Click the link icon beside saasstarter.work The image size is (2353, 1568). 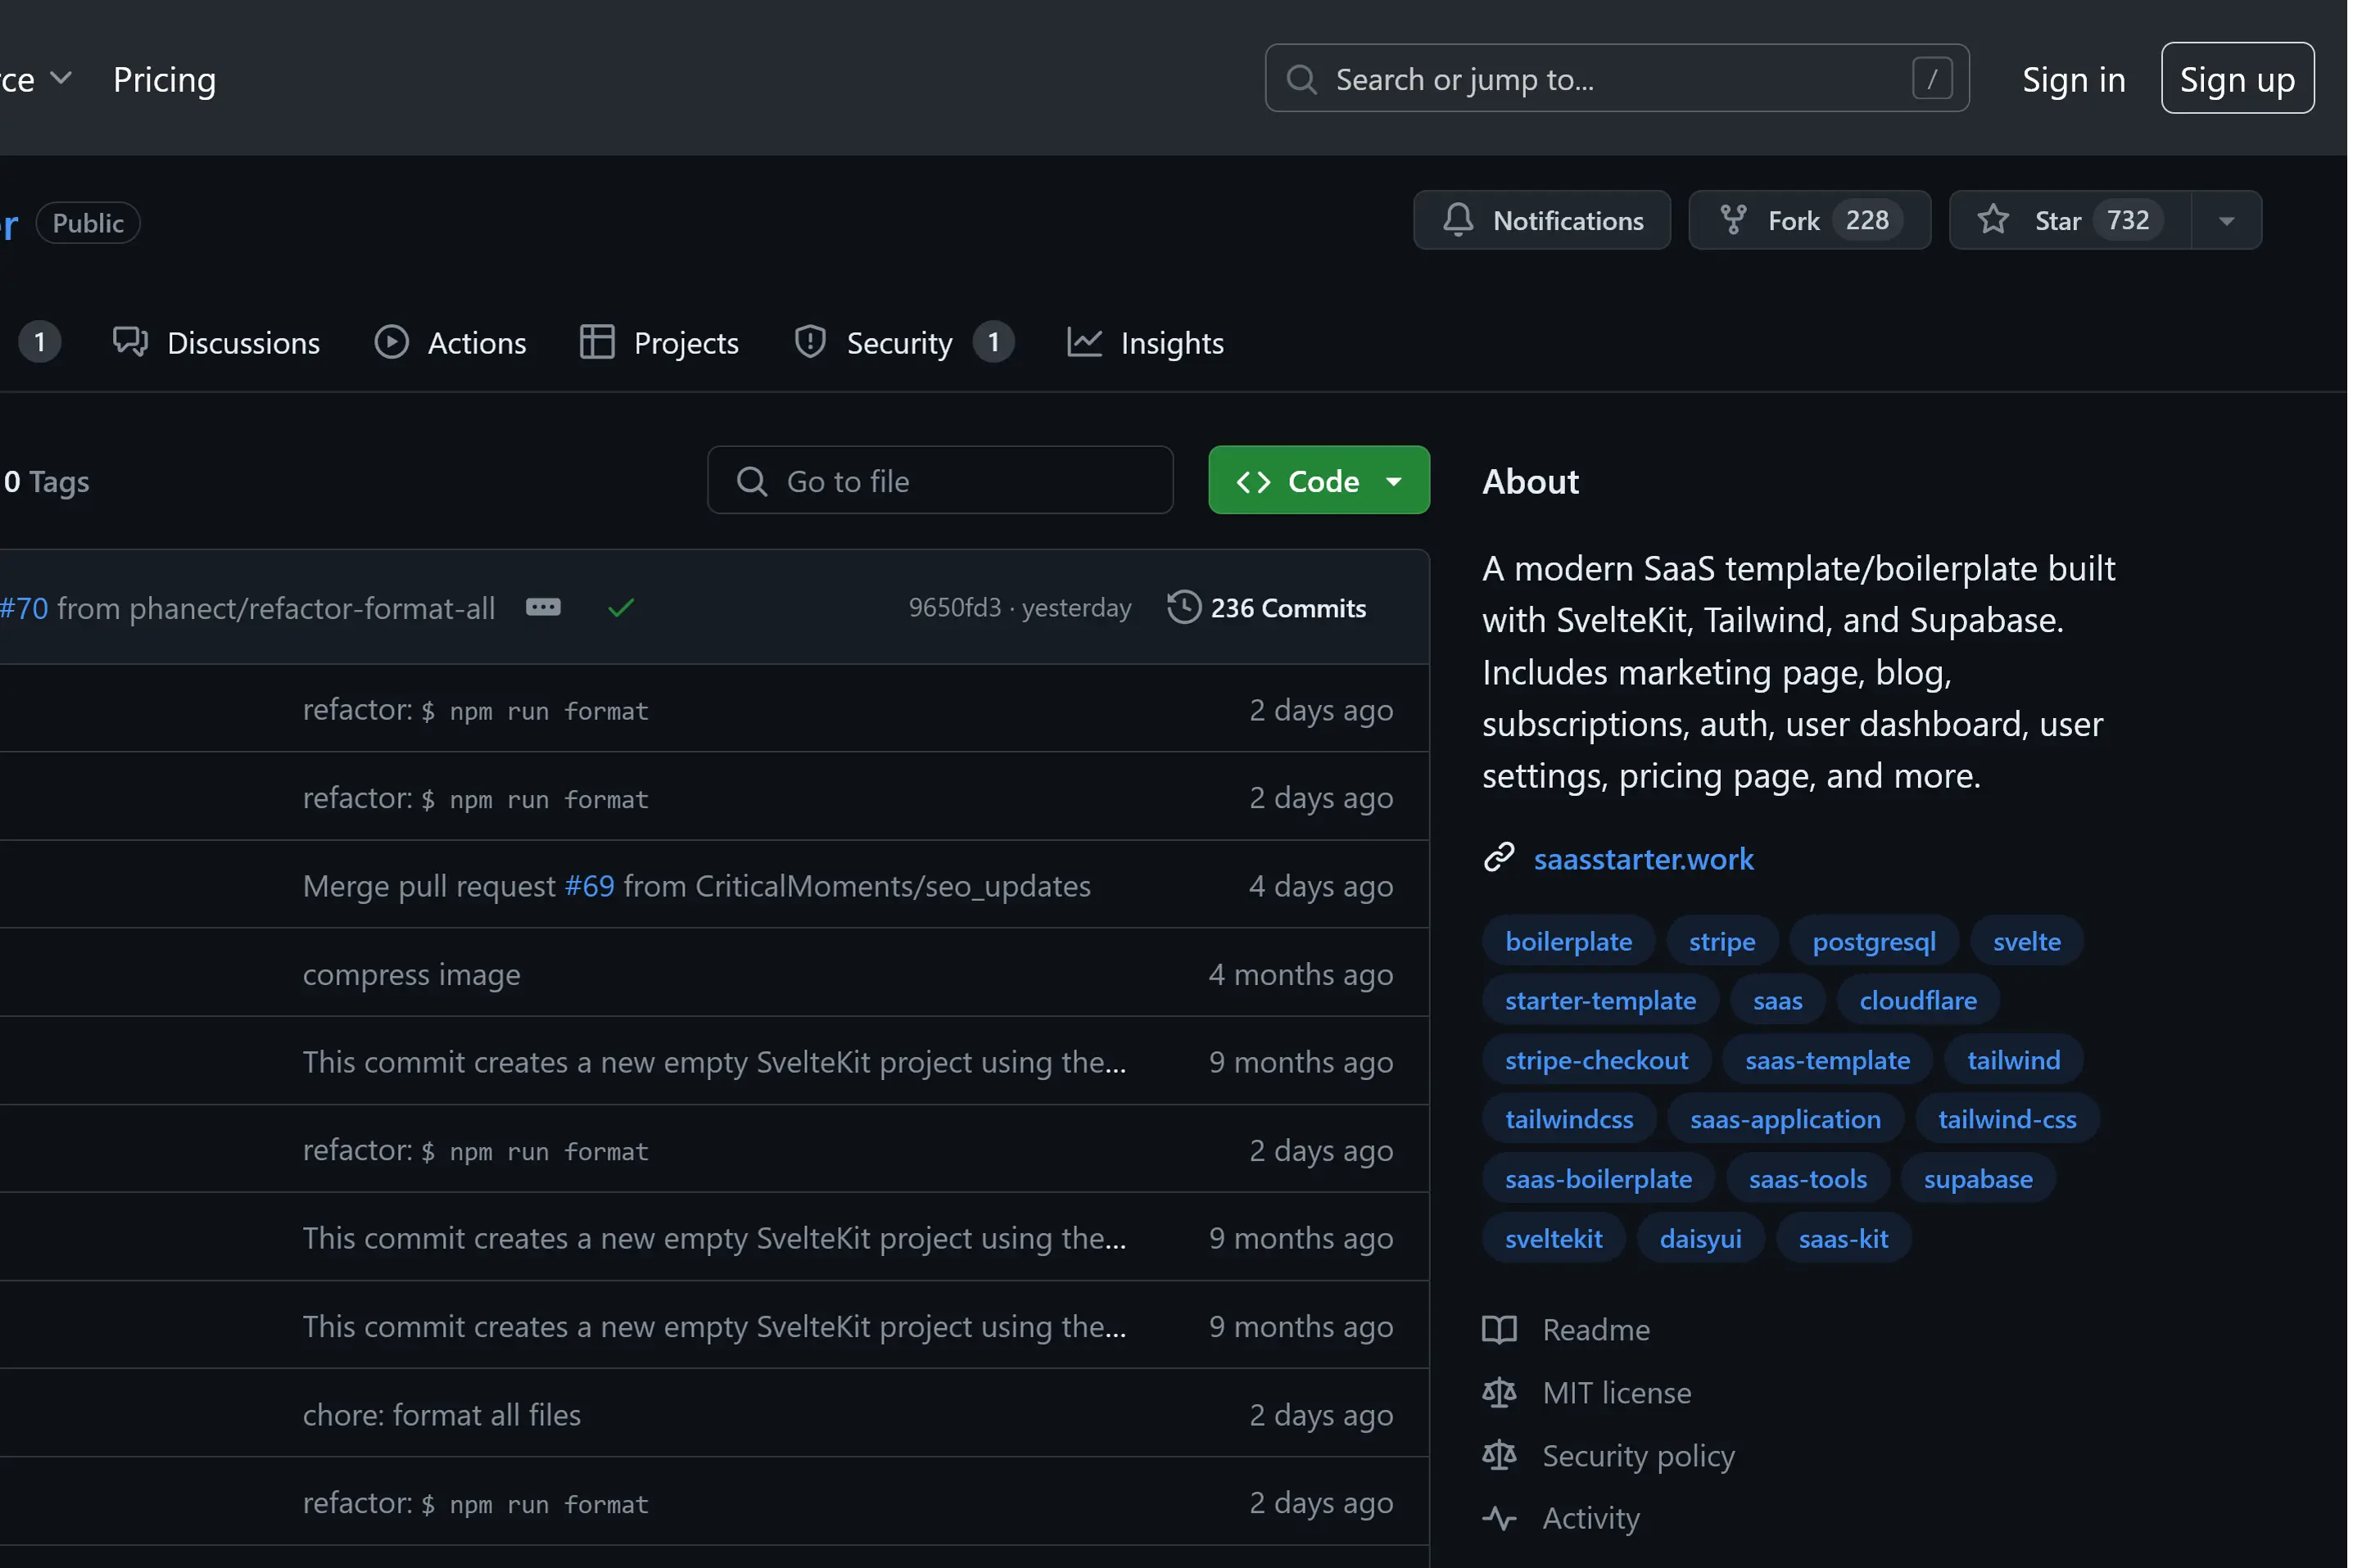click(1498, 858)
